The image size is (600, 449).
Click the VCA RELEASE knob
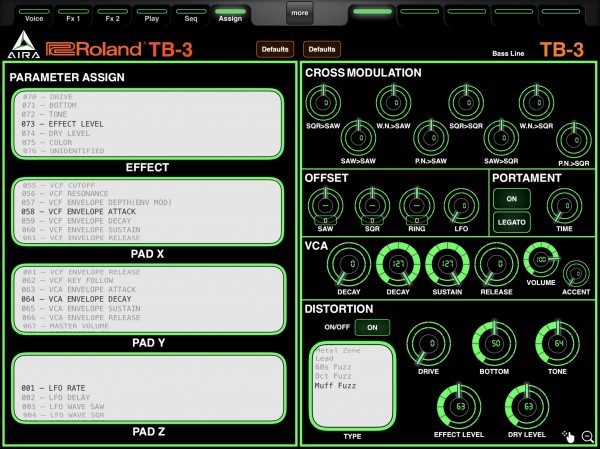click(x=496, y=264)
